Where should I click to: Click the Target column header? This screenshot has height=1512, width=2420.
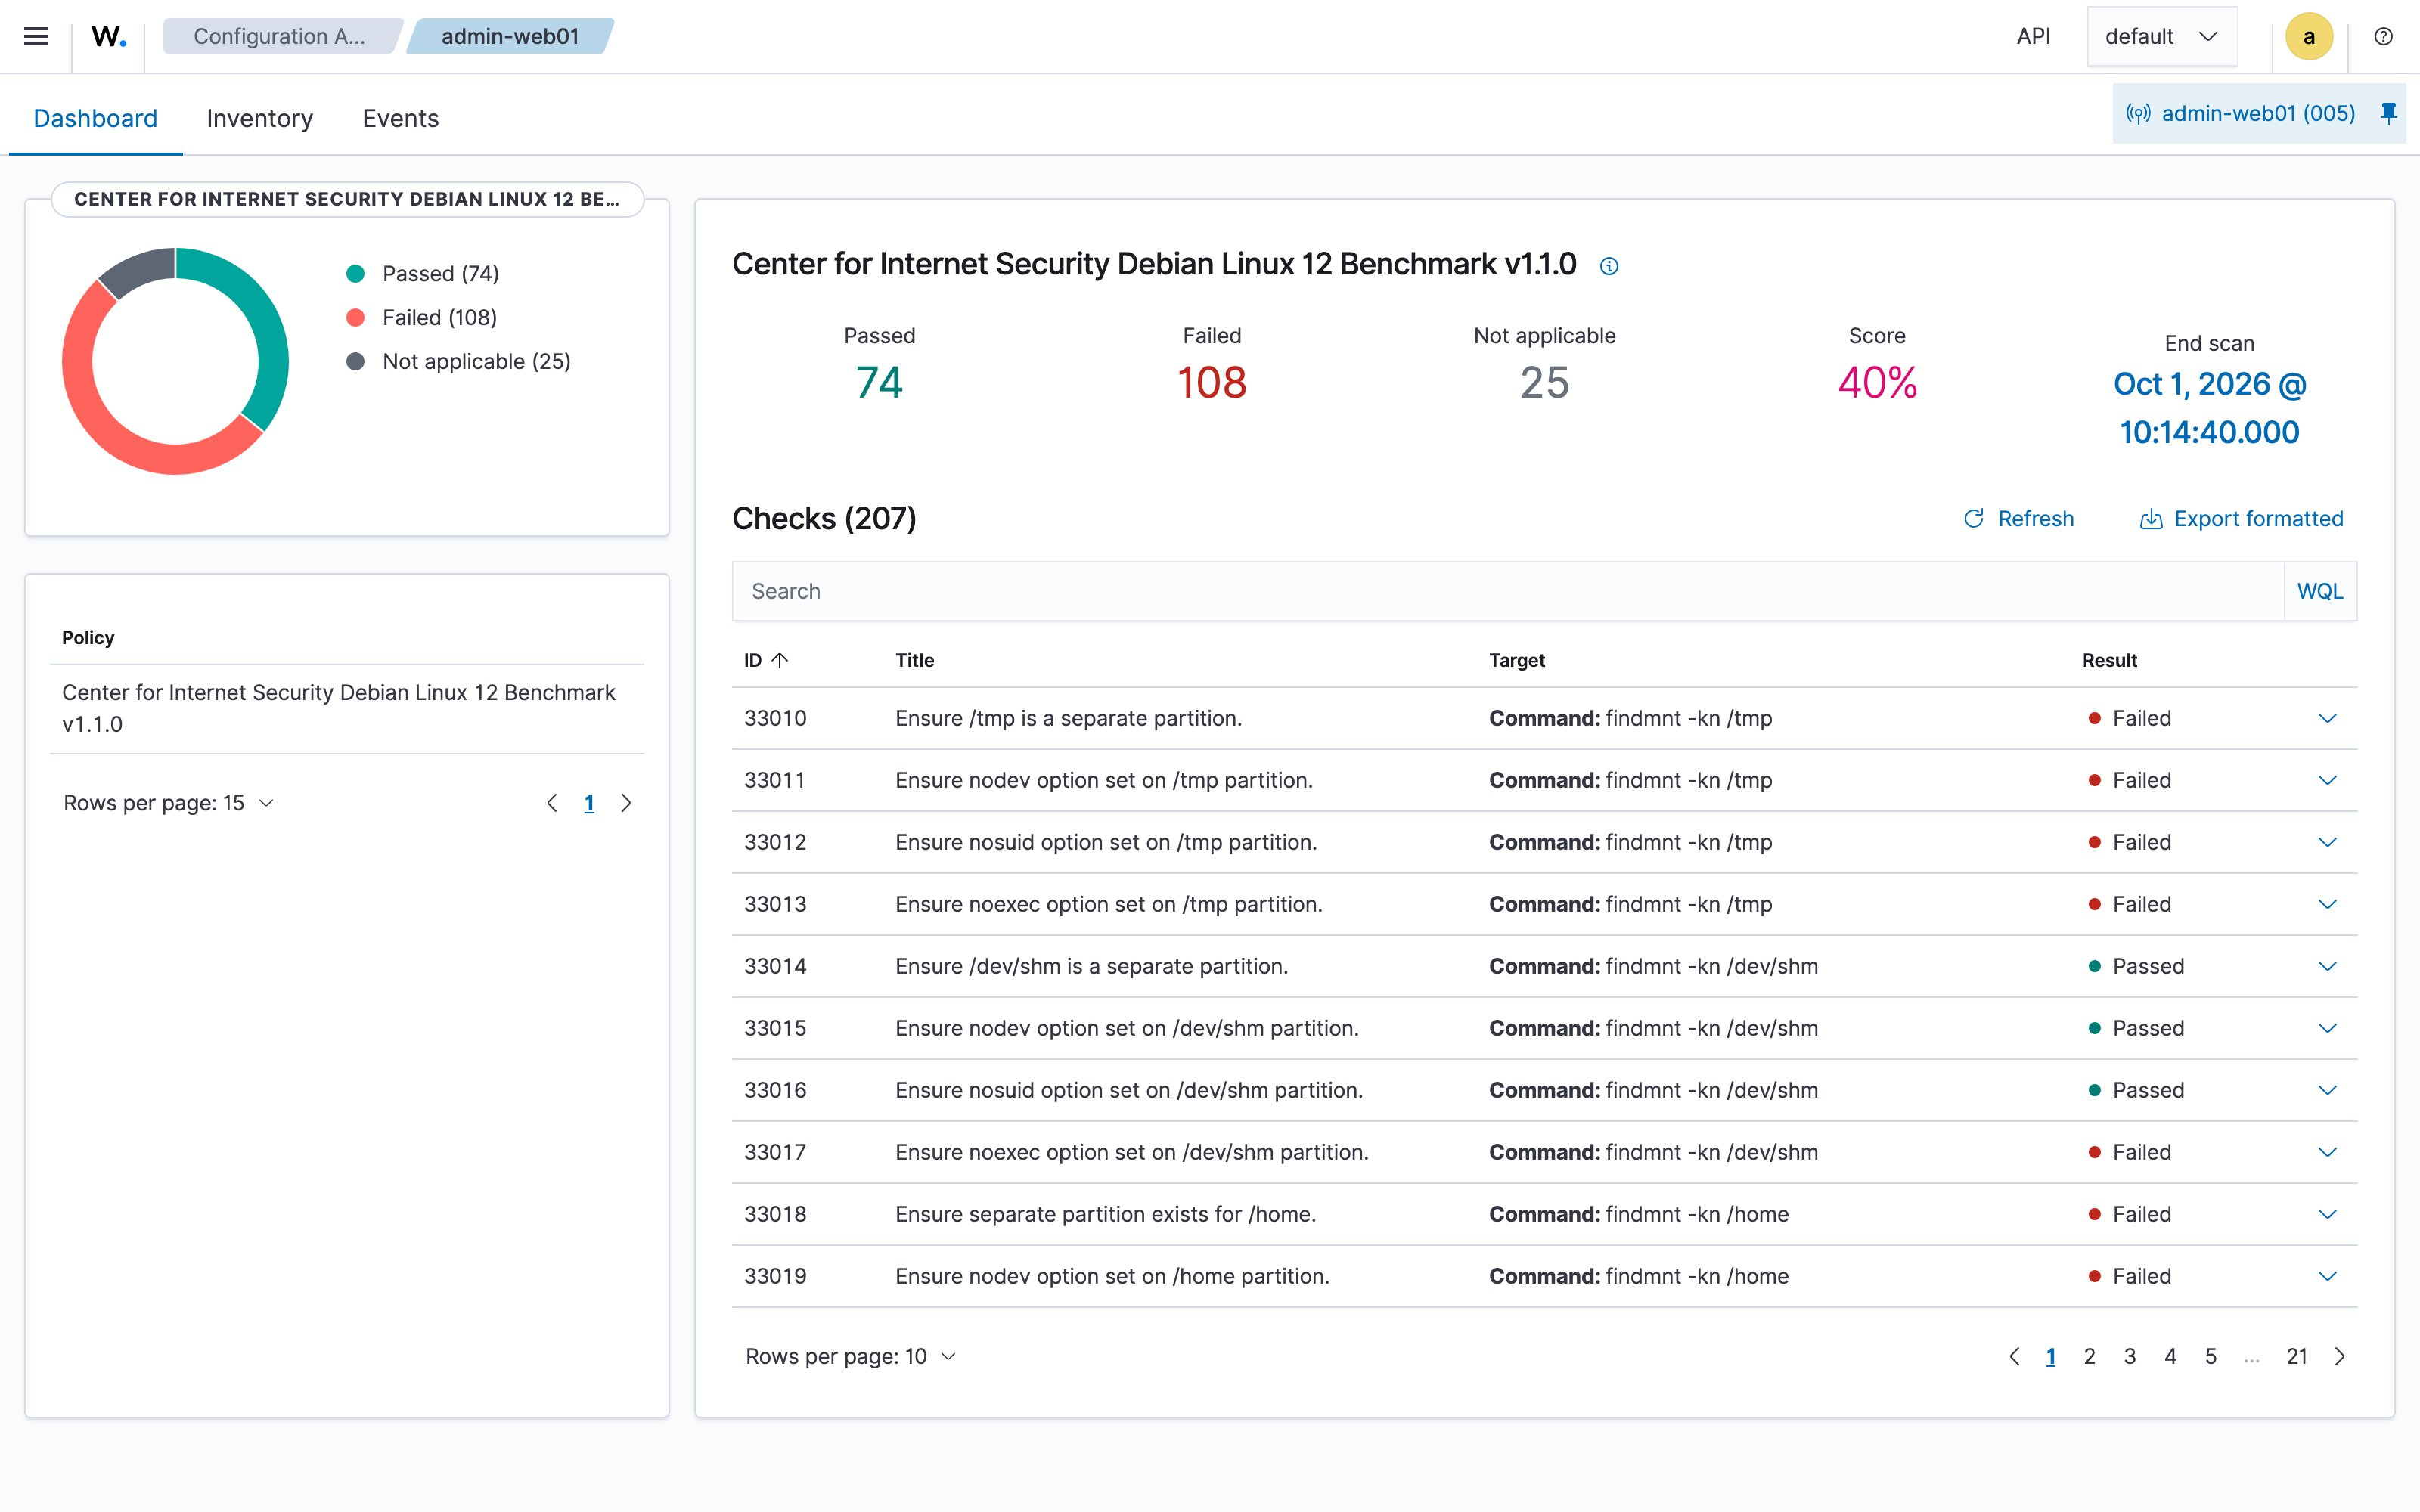pos(1516,660)
